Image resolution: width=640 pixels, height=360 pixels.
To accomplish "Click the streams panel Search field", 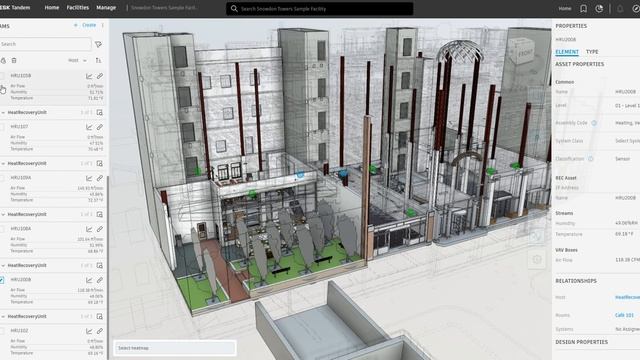I will [46, 44].
